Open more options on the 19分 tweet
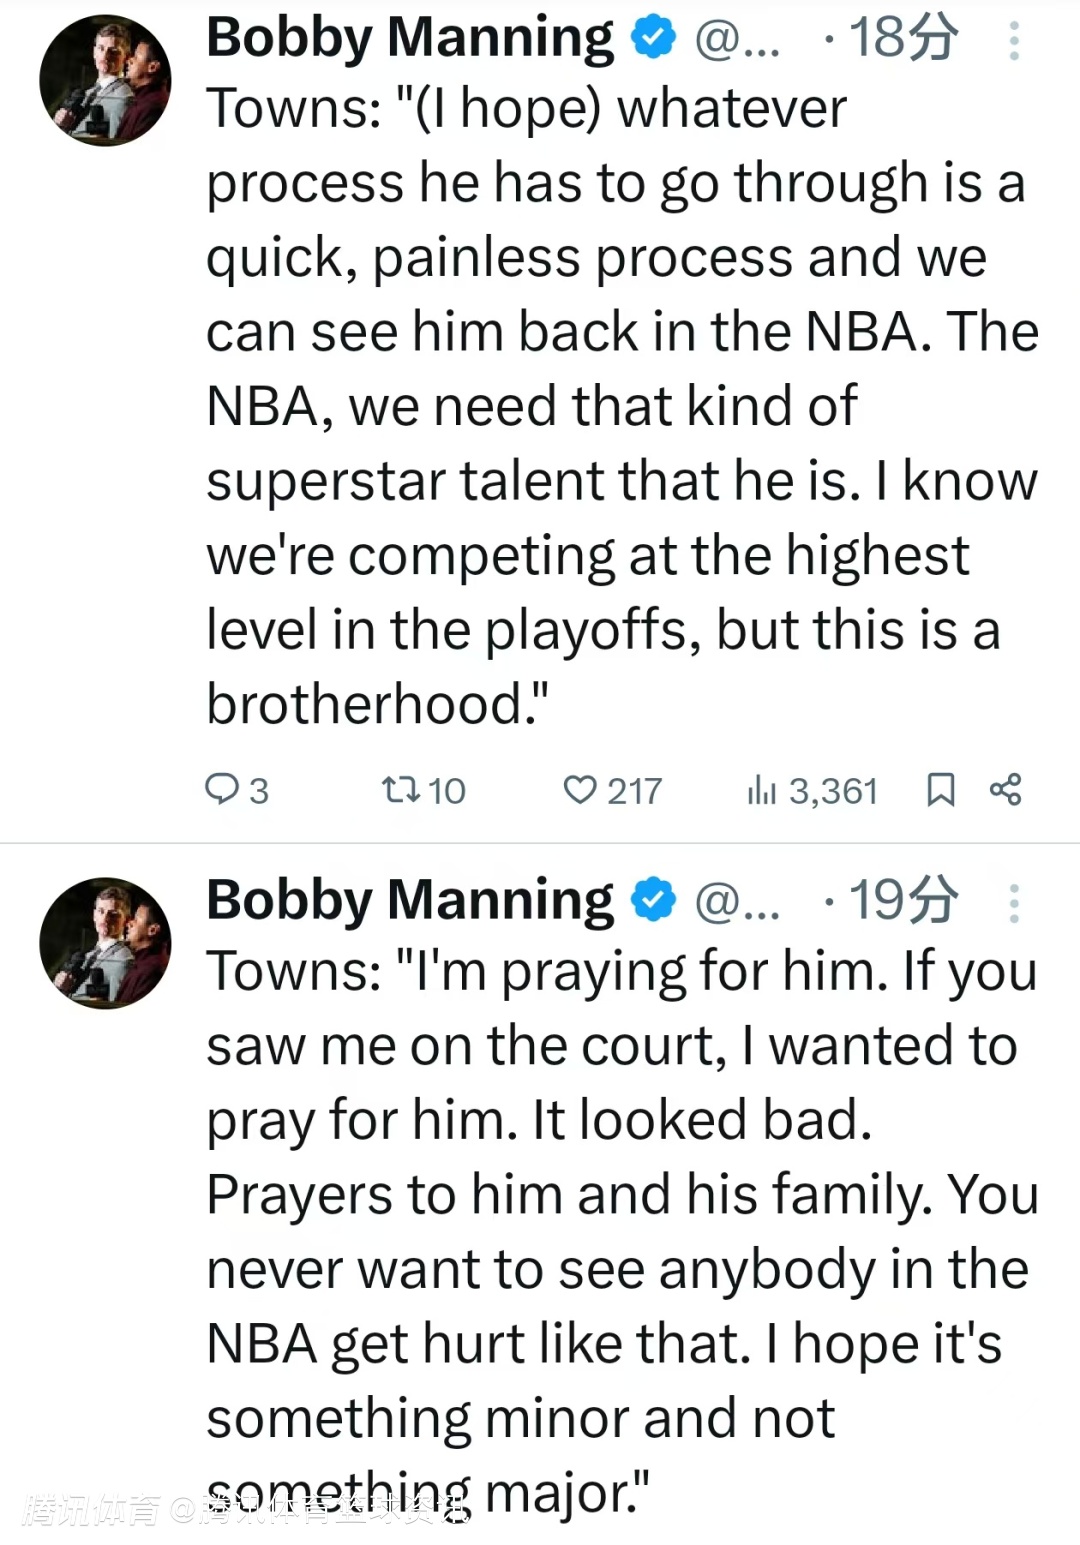Viewport: 1080px width, 1545px height. click(x=1014, y=903)
